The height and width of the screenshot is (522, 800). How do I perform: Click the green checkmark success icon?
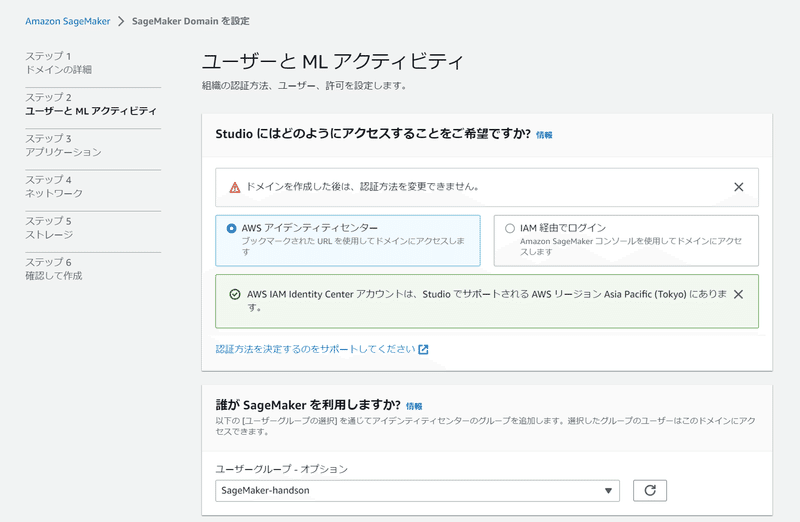pos(235,294)
